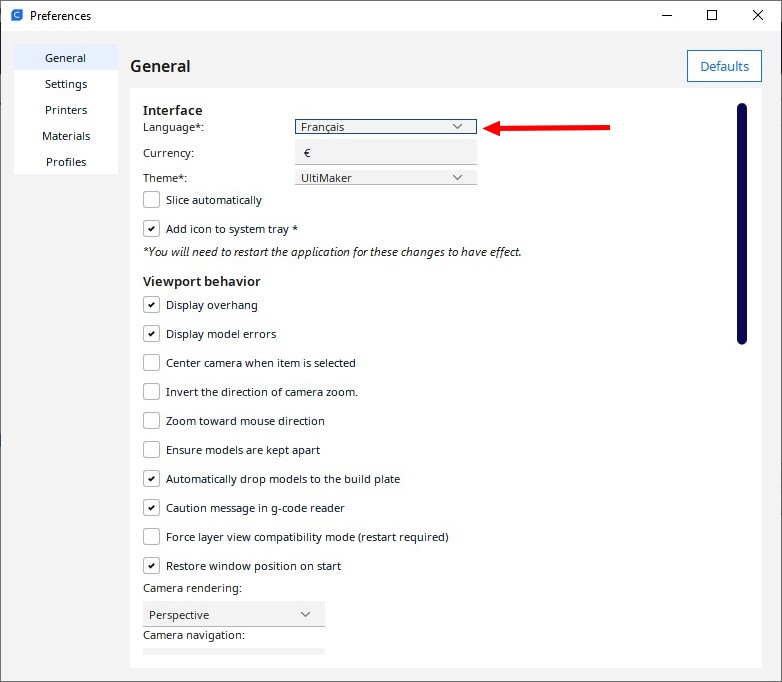Go to the Profiles preferences page
The width and height of the screenshot is (782, 682).
click(x=66, y=162)
